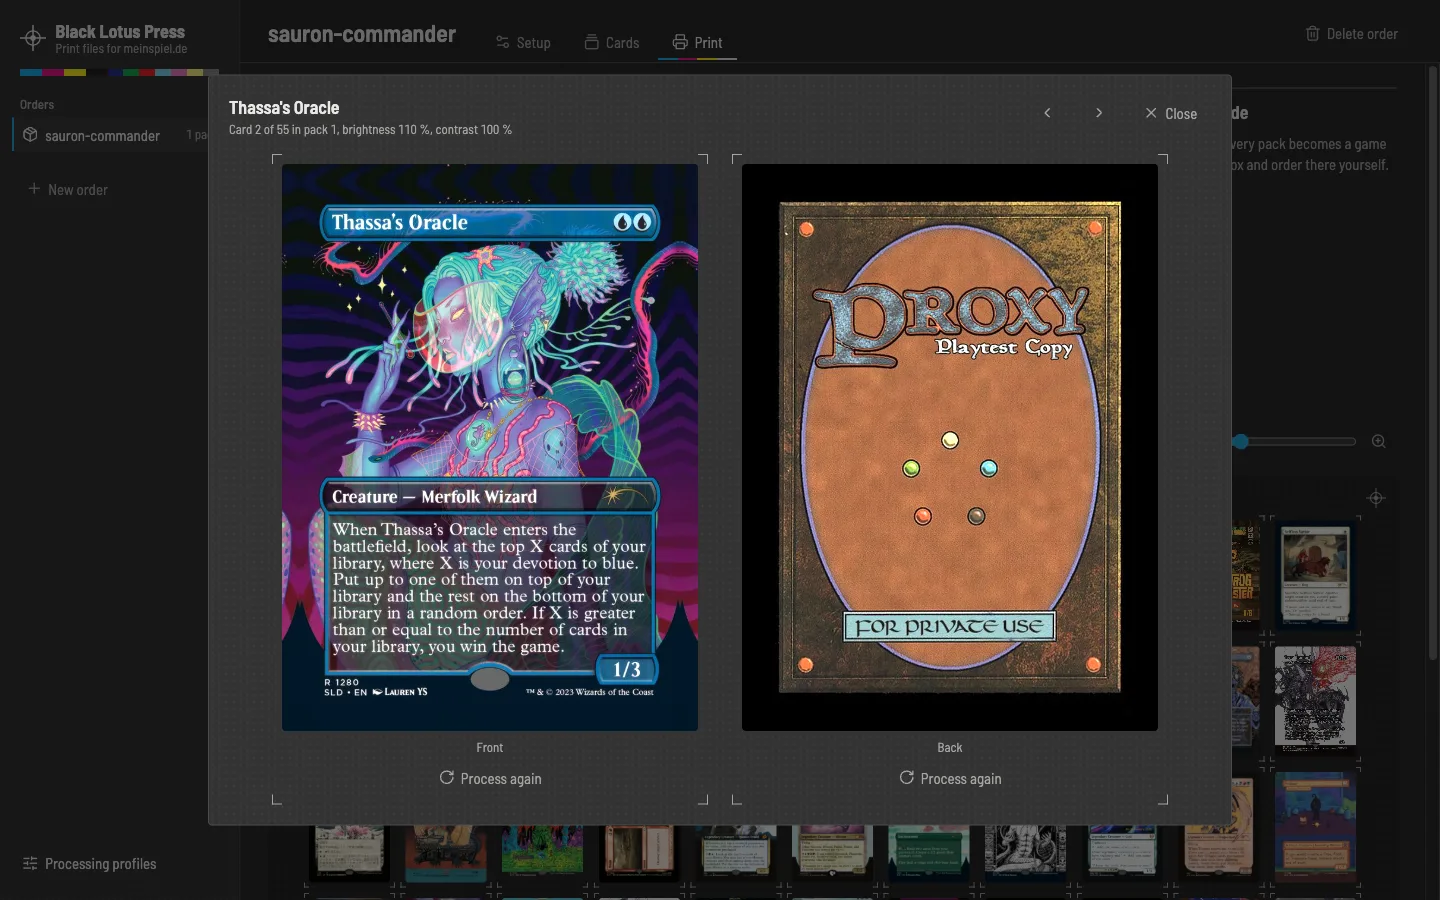Go to previous card with left chevron
This screenshot has width=1440, height=900.
click(1047, 113)
